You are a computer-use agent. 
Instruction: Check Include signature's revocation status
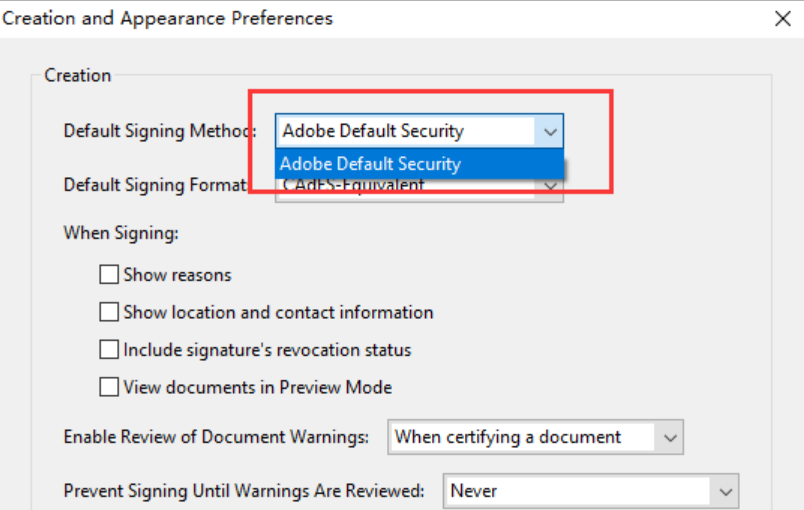[109, 350]
